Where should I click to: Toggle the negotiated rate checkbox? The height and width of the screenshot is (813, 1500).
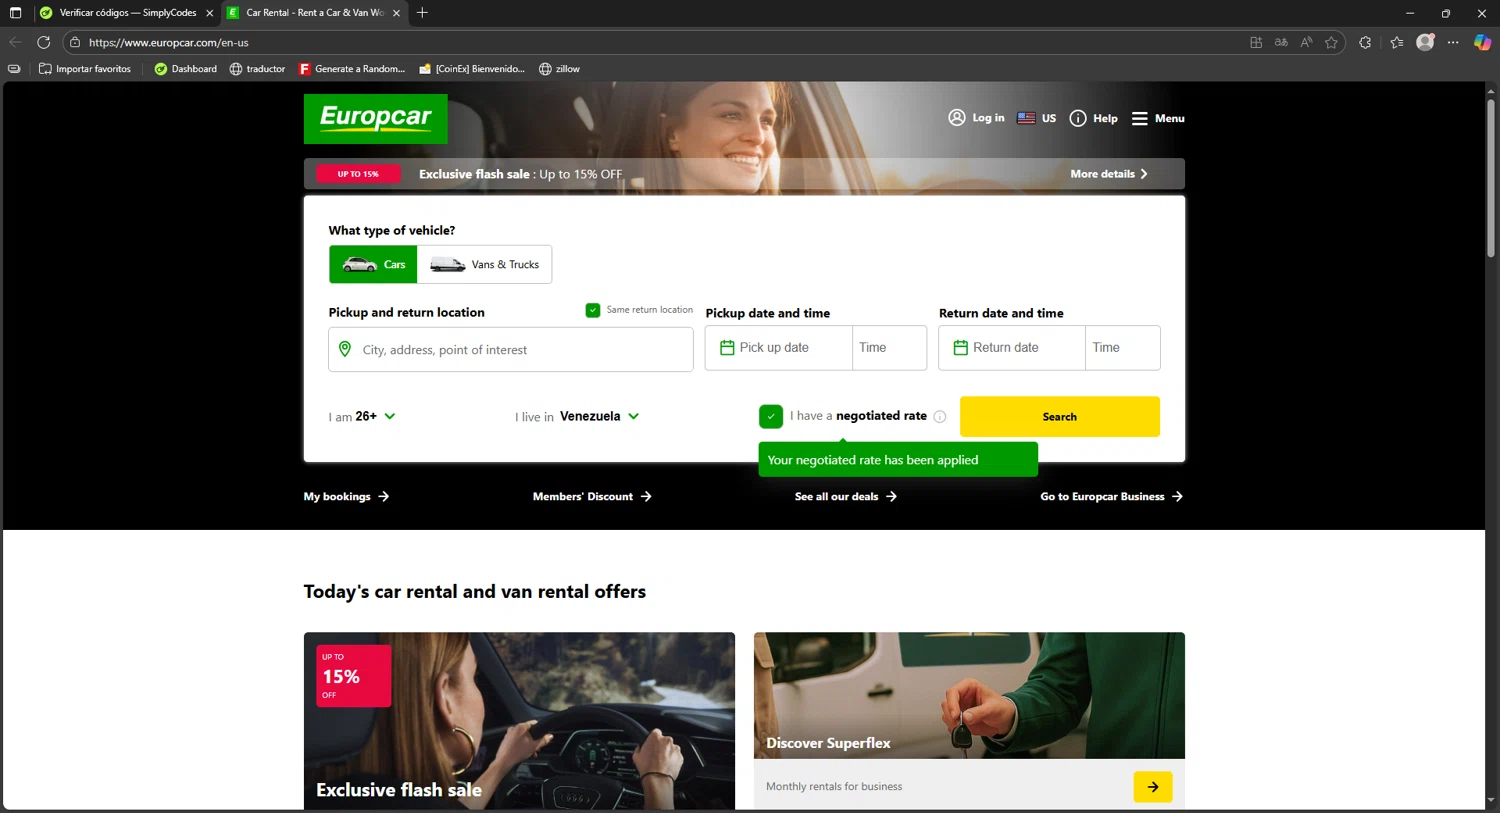(771, 416)
